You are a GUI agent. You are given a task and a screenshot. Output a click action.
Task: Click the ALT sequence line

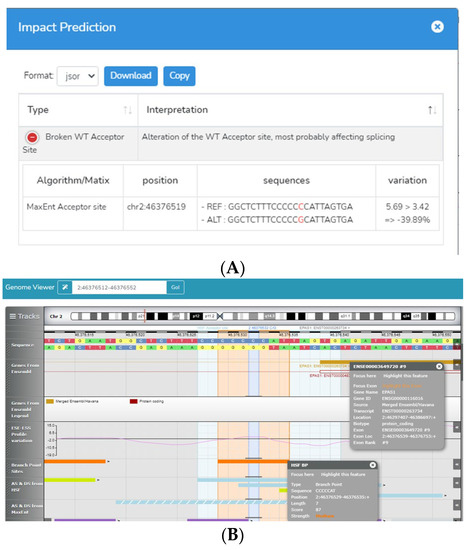coord(277,220)
